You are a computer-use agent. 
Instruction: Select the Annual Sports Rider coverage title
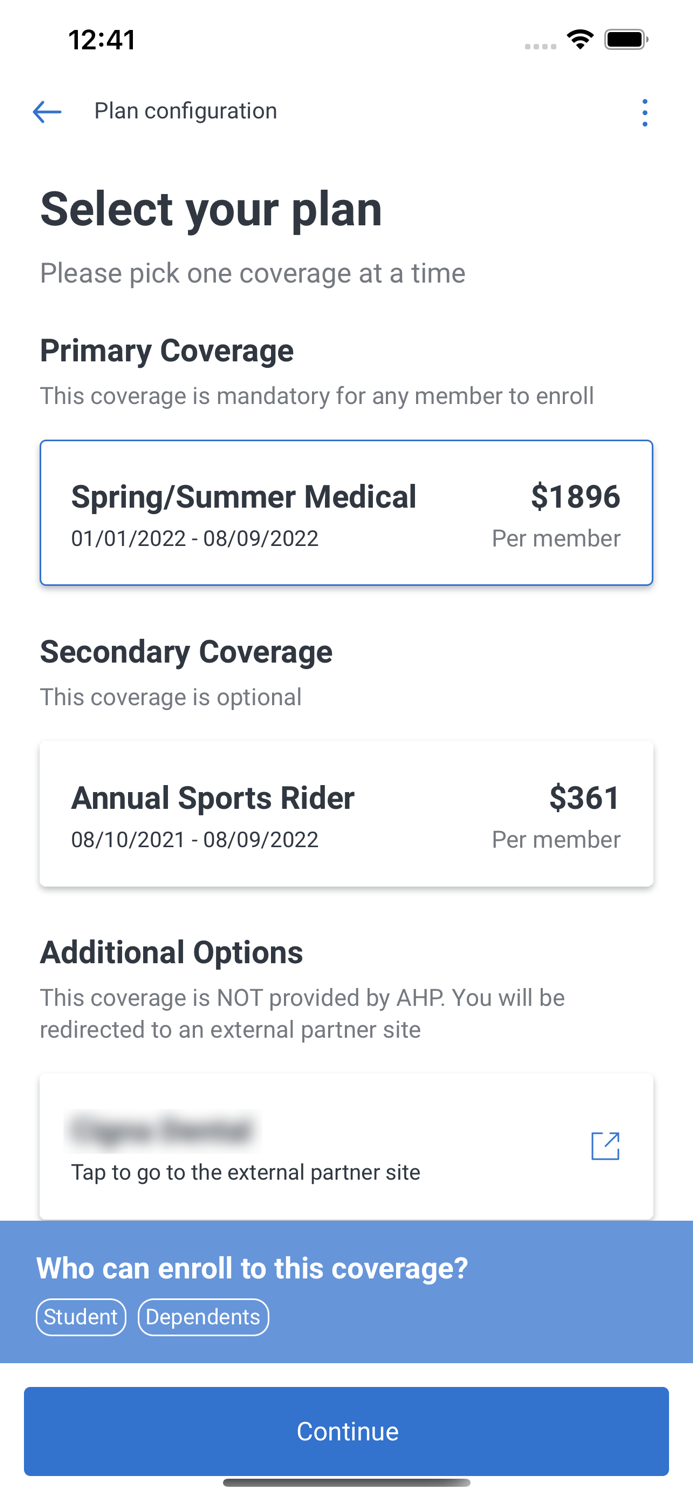click(212, 798)
